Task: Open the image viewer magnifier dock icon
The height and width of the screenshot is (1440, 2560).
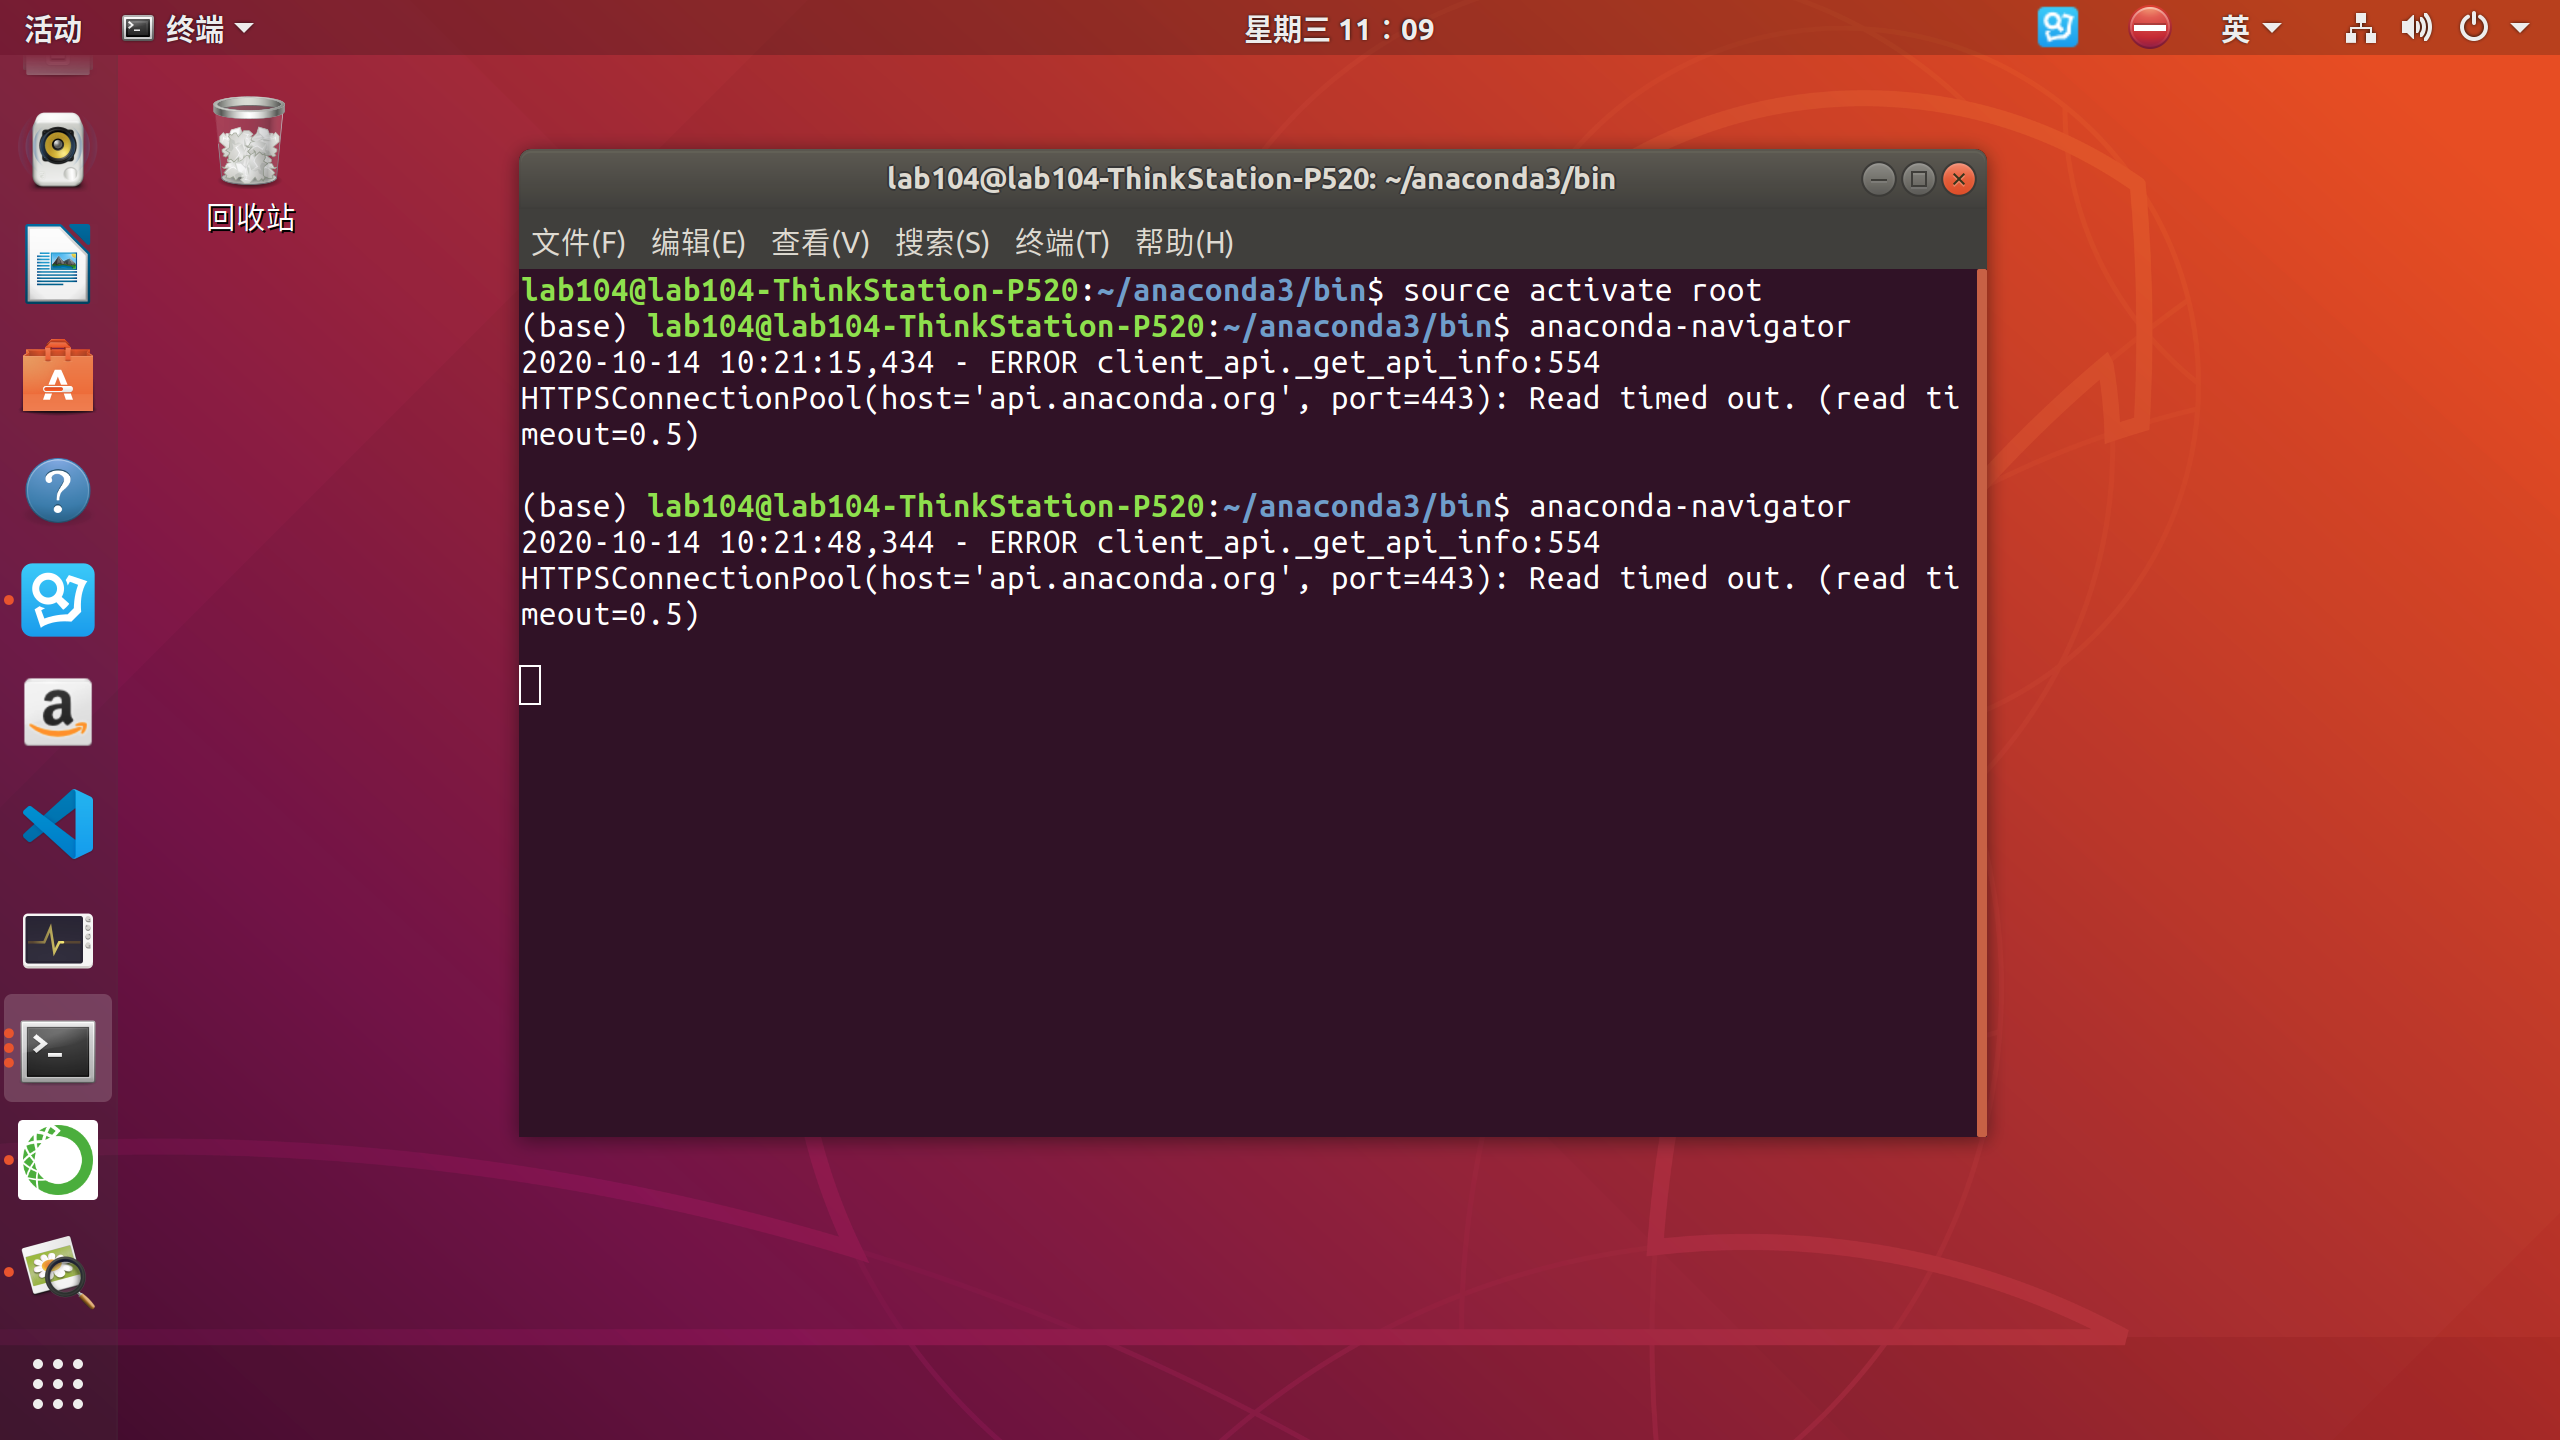Action: (58, 1272)
